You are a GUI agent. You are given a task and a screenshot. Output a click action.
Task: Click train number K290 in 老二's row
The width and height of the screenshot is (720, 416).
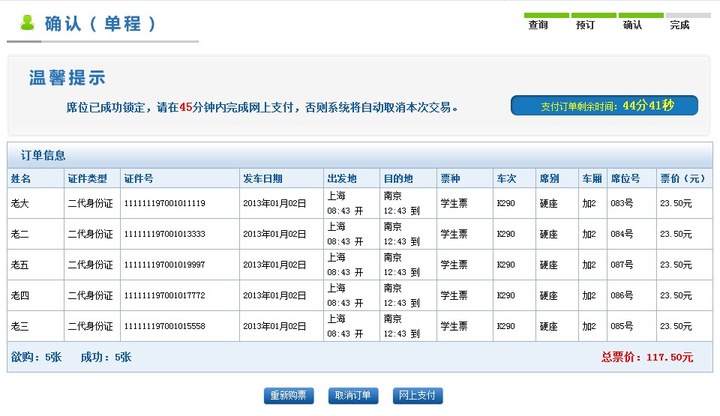coord(506,234)
